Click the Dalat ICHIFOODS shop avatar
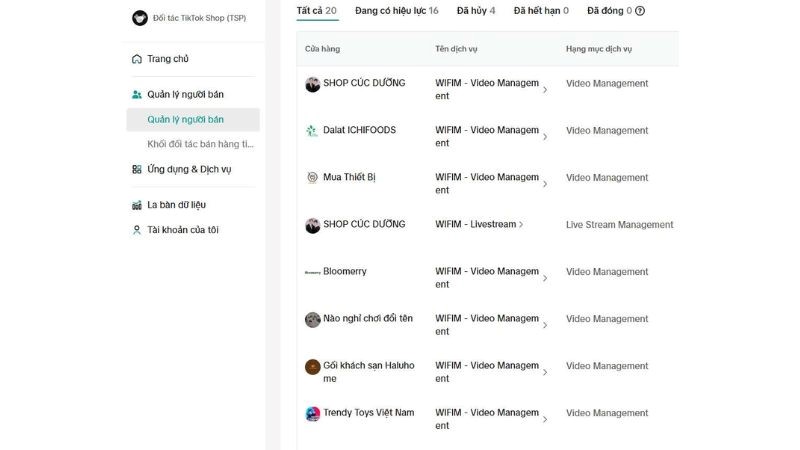This screenshot has width=800, height=450. [312, 131]
